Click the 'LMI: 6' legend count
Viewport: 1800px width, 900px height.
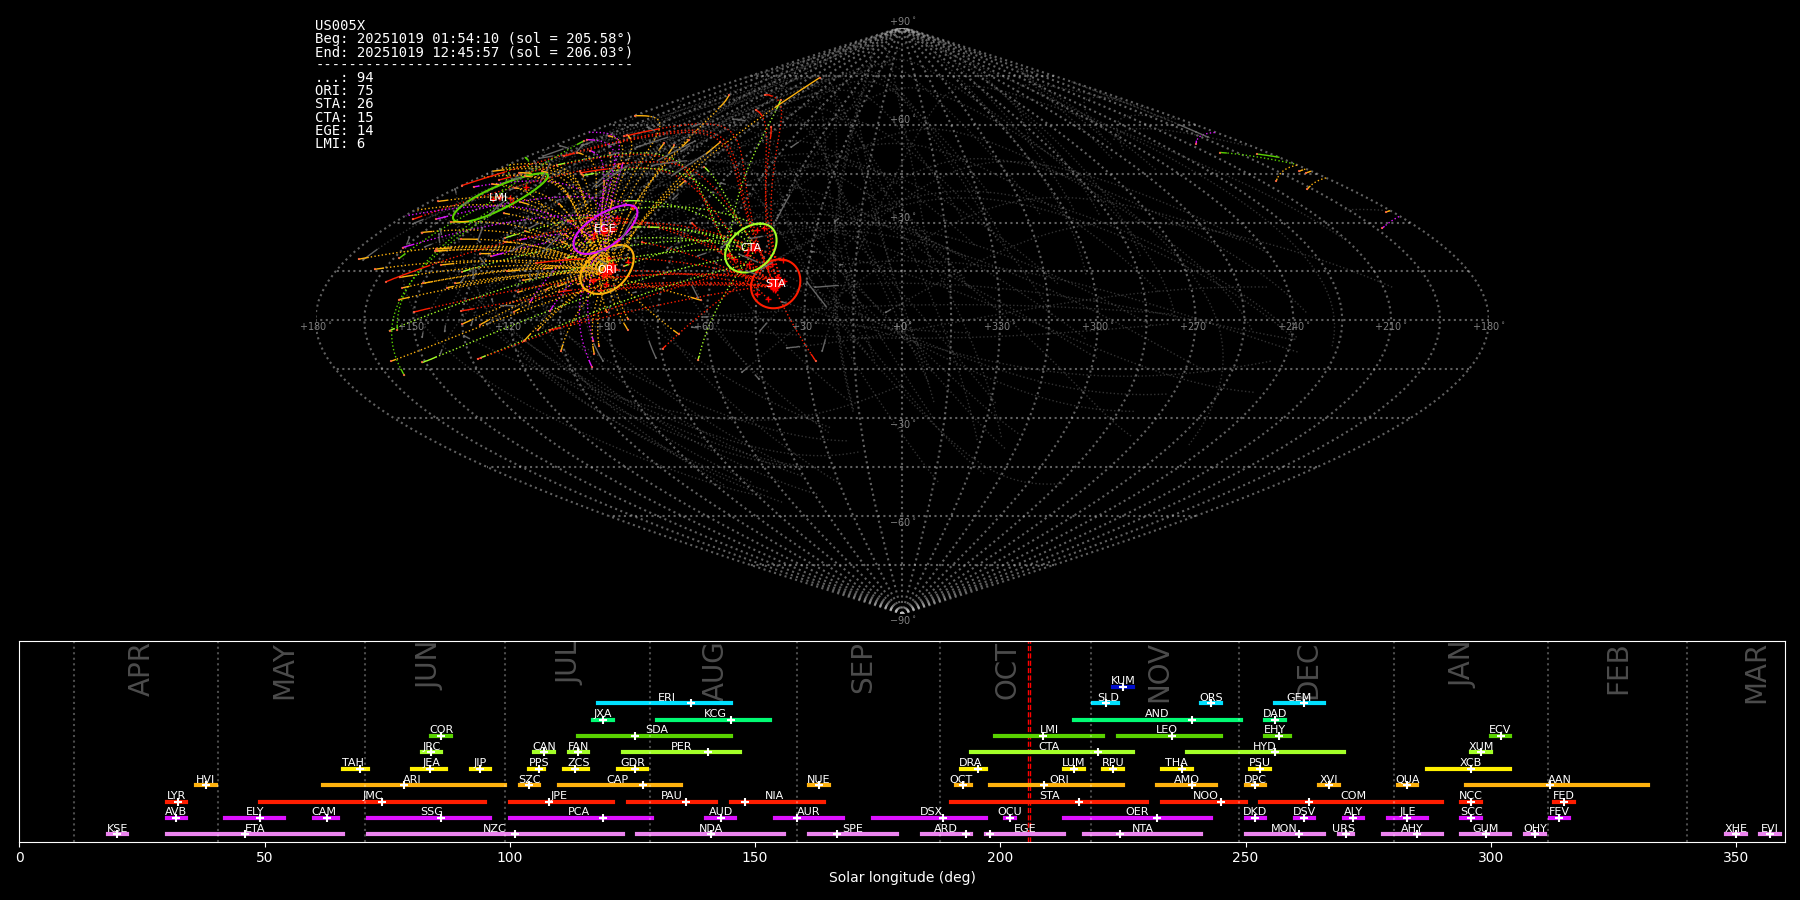point(340,144)
